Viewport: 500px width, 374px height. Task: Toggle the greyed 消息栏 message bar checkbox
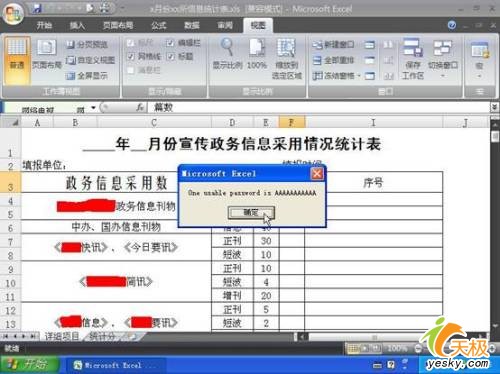[x=131, y=70]
